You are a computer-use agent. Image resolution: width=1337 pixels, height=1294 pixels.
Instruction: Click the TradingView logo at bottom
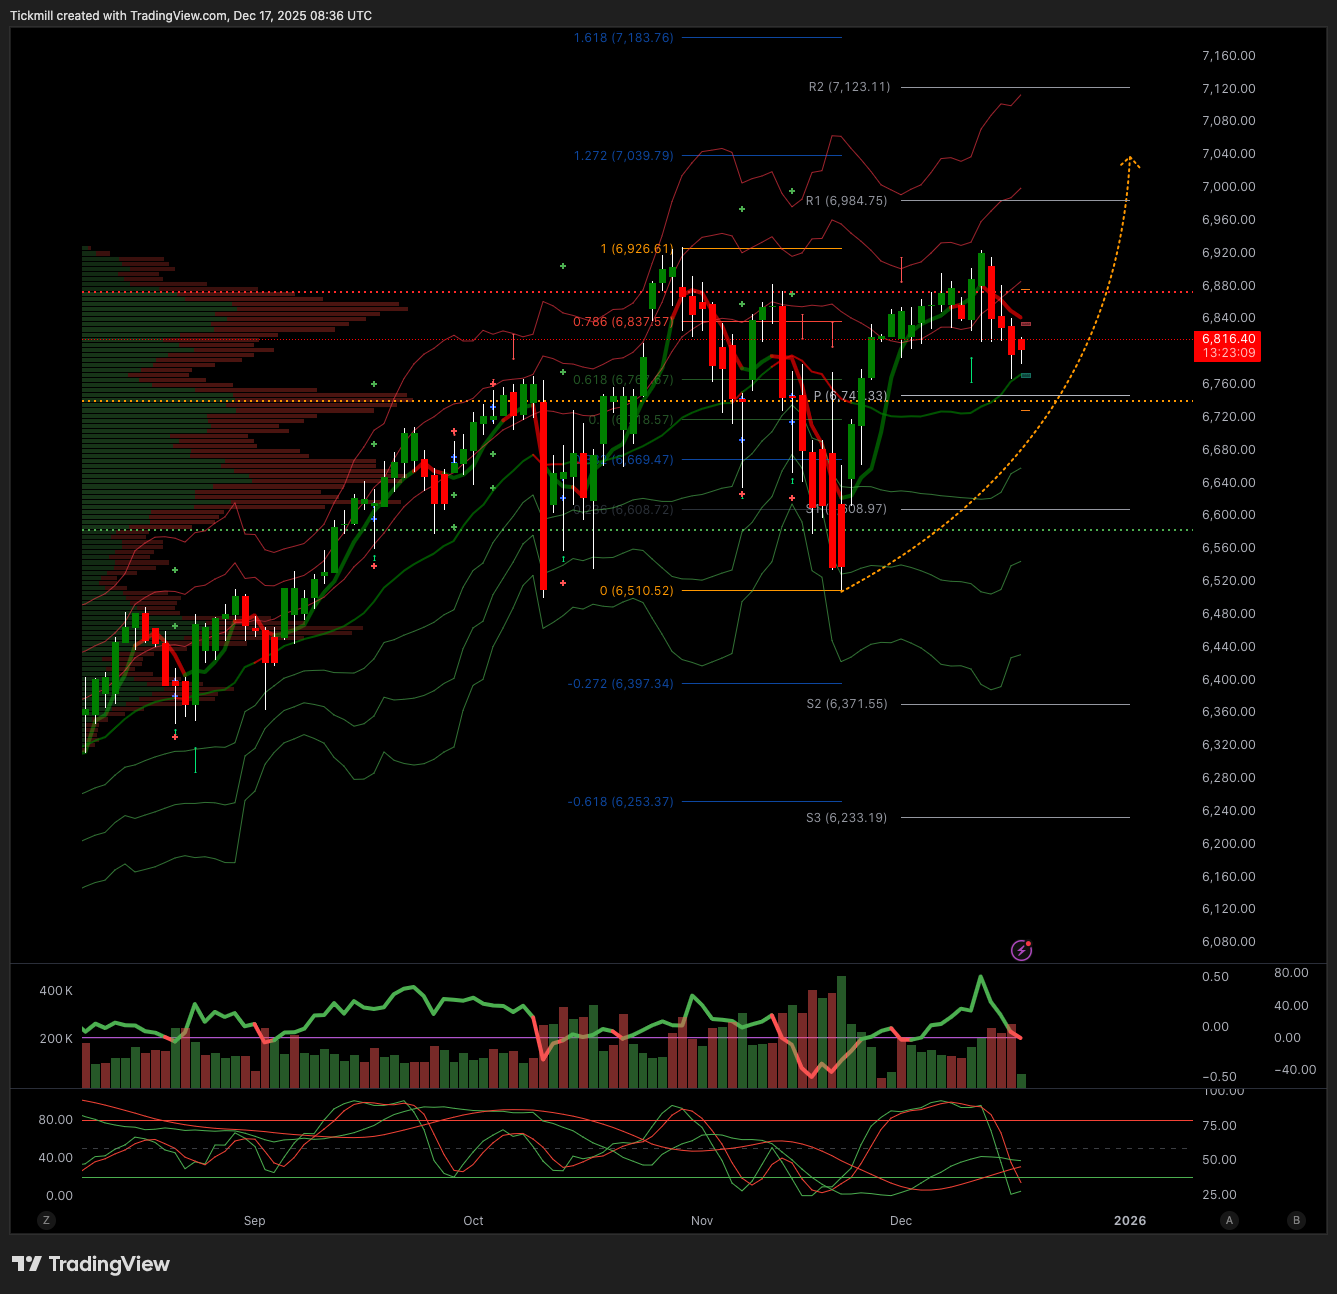(91, 1264)
